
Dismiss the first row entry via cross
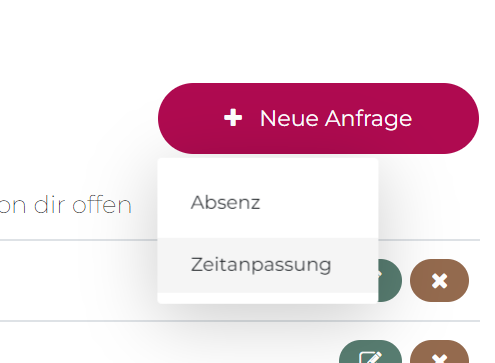coord(439,281)
